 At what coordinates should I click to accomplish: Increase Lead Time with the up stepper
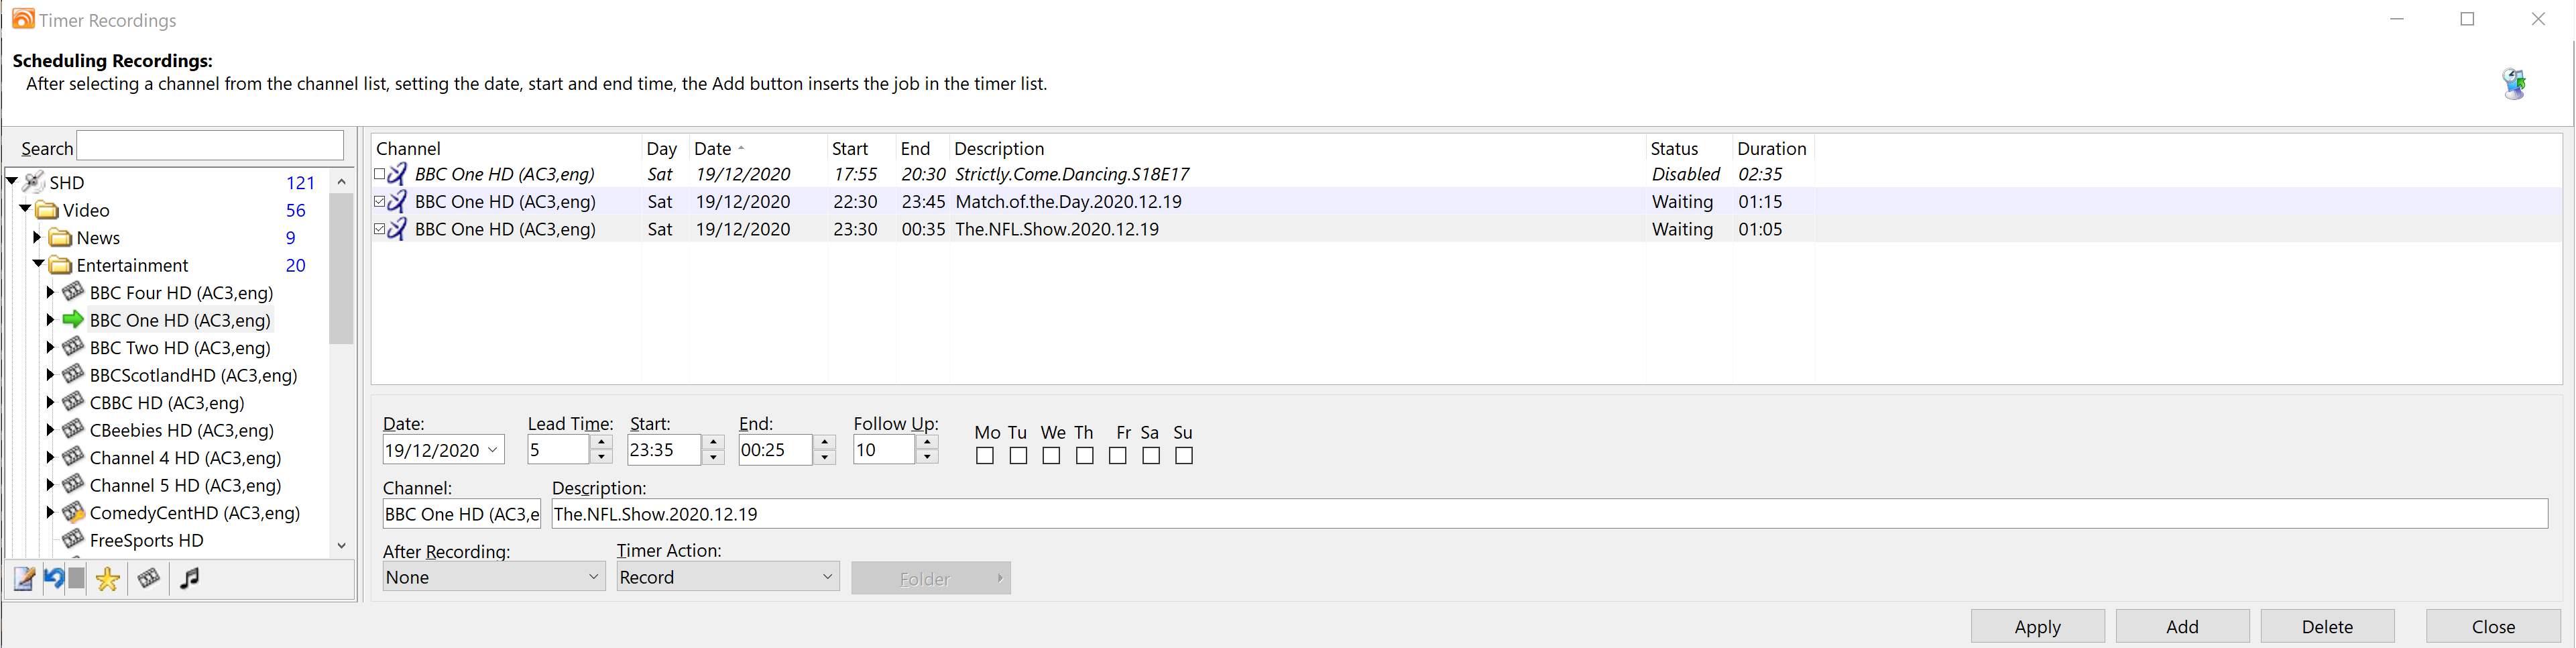point(601,443)
